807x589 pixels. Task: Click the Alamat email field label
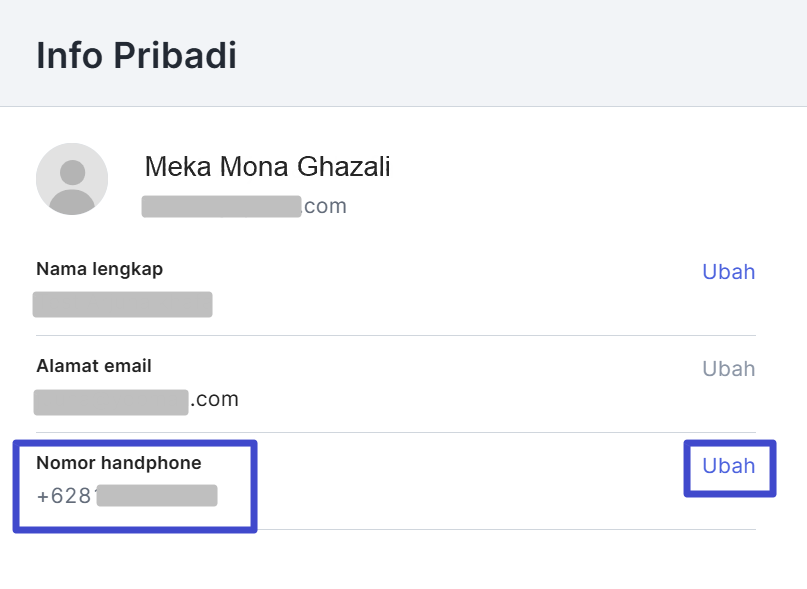pyautogui.click(x=94, y=366)
